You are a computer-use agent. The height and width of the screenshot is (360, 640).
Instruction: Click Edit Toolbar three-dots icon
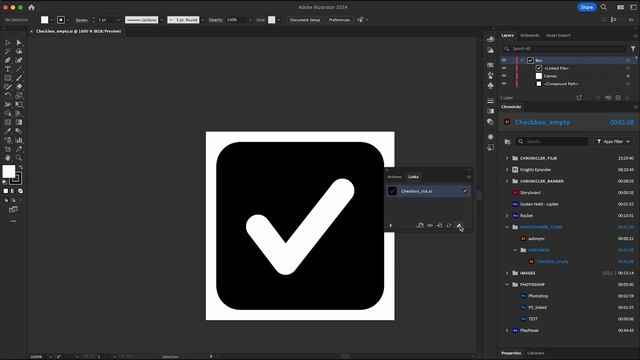click(x=13, y=221)
